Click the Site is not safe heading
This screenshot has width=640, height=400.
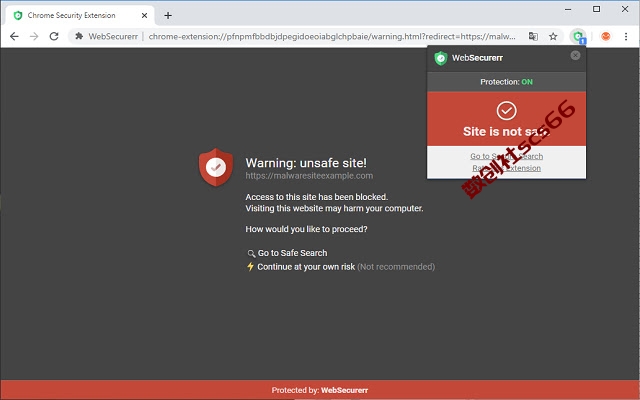(x=506, y=131)
